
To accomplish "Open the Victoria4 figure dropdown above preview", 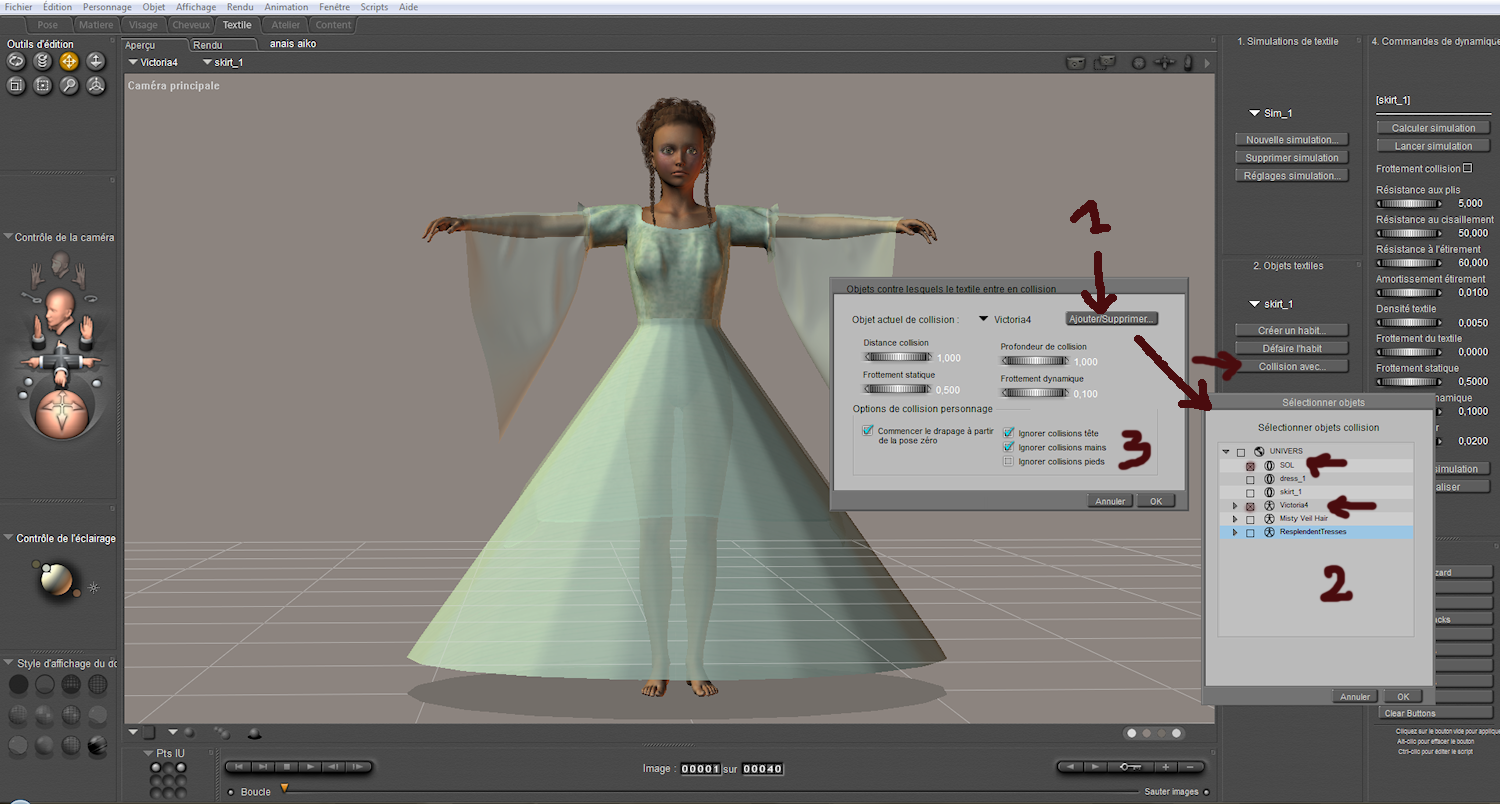I will point(154,62).
